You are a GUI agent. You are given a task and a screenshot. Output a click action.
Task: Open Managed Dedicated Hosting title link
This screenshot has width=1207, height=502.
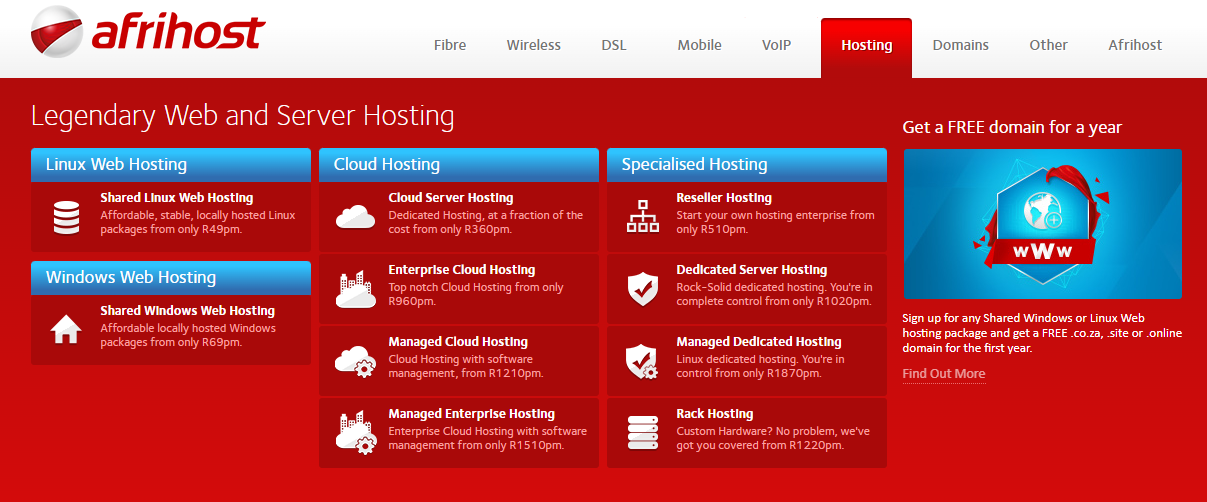[759, 342]
